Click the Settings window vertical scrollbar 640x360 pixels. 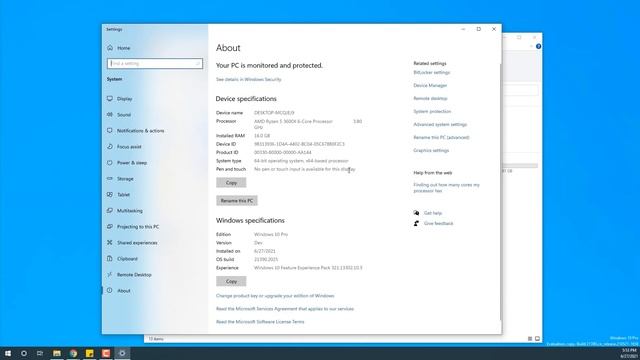[500, 192]
